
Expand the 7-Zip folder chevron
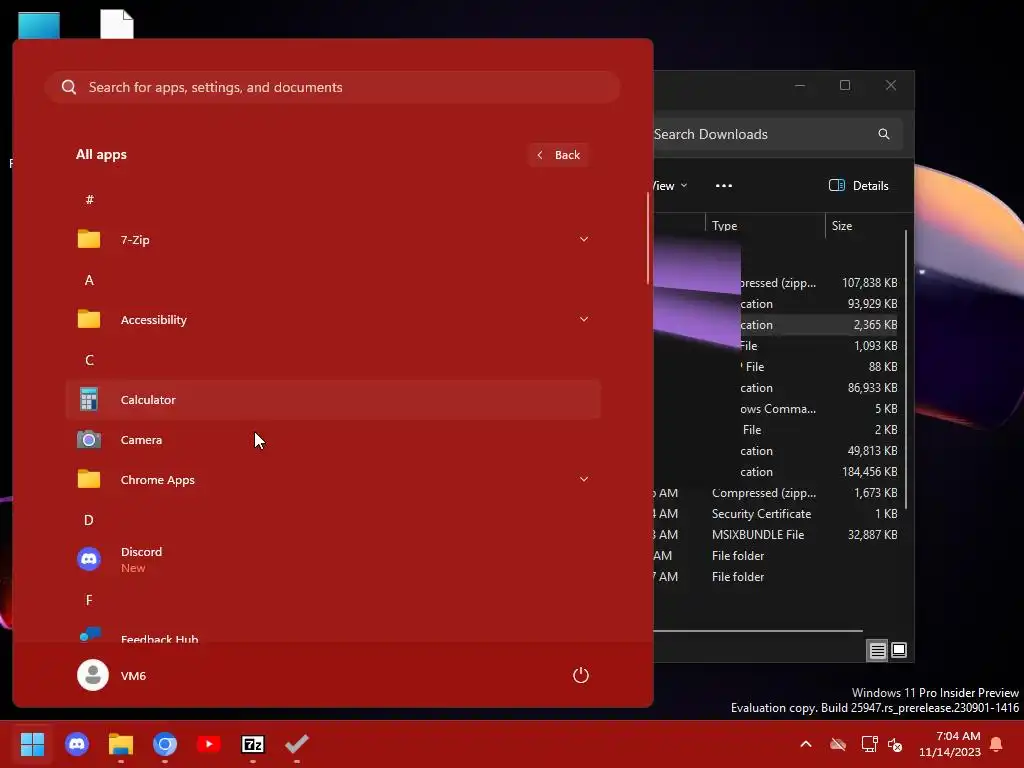pyautogui.click(x=584, y=239)
